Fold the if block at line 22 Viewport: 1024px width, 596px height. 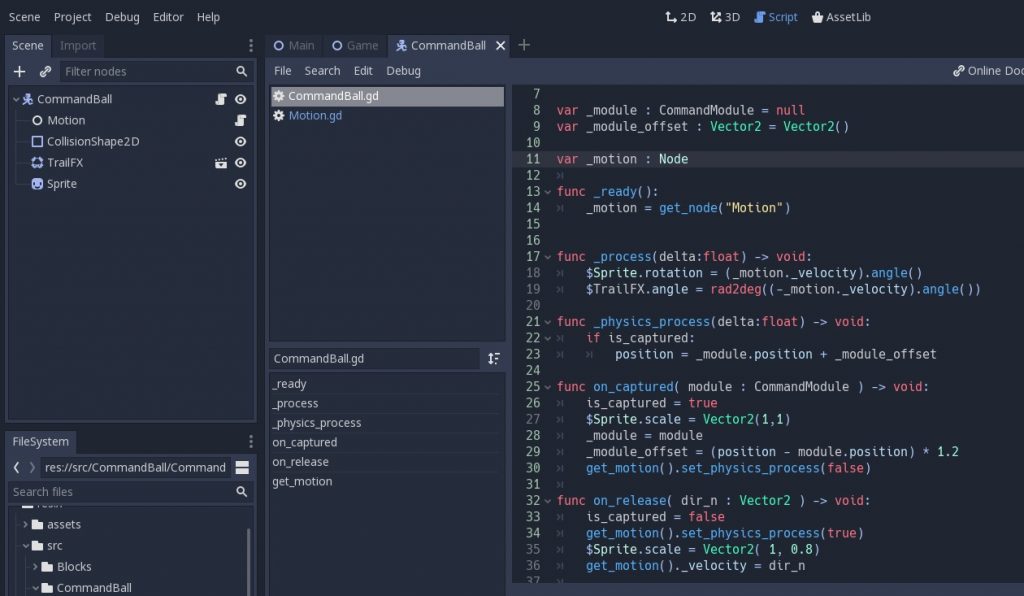(x=547, y=338)
